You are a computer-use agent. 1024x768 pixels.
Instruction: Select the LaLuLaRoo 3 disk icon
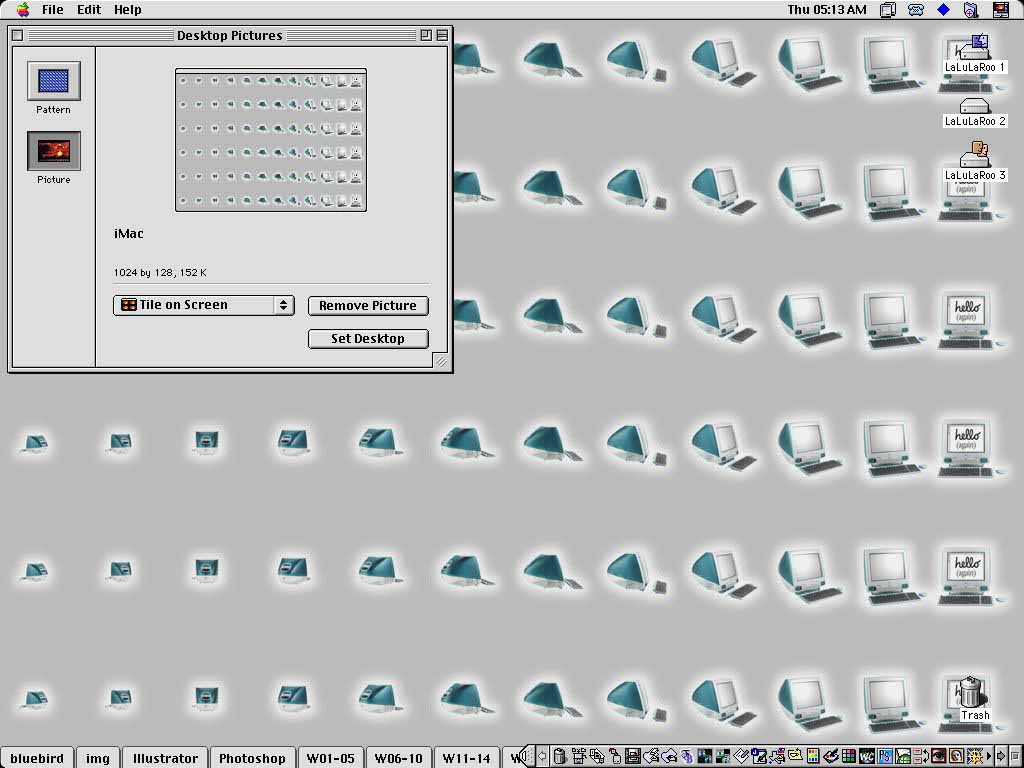pyautogui.click(x=974, y=161)
